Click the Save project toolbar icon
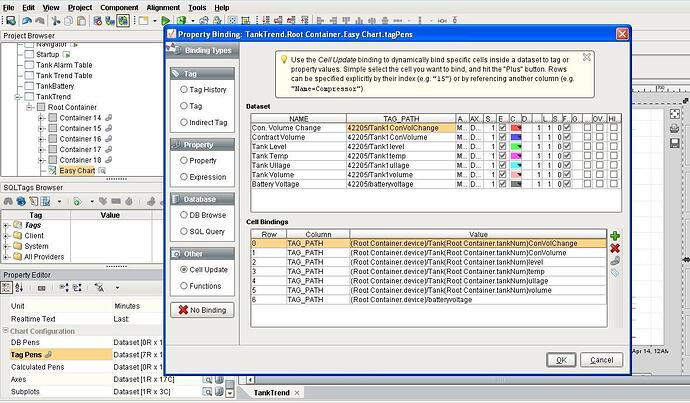Image resolution: width=690 pixels, height=403 pixels. point(11,21)
